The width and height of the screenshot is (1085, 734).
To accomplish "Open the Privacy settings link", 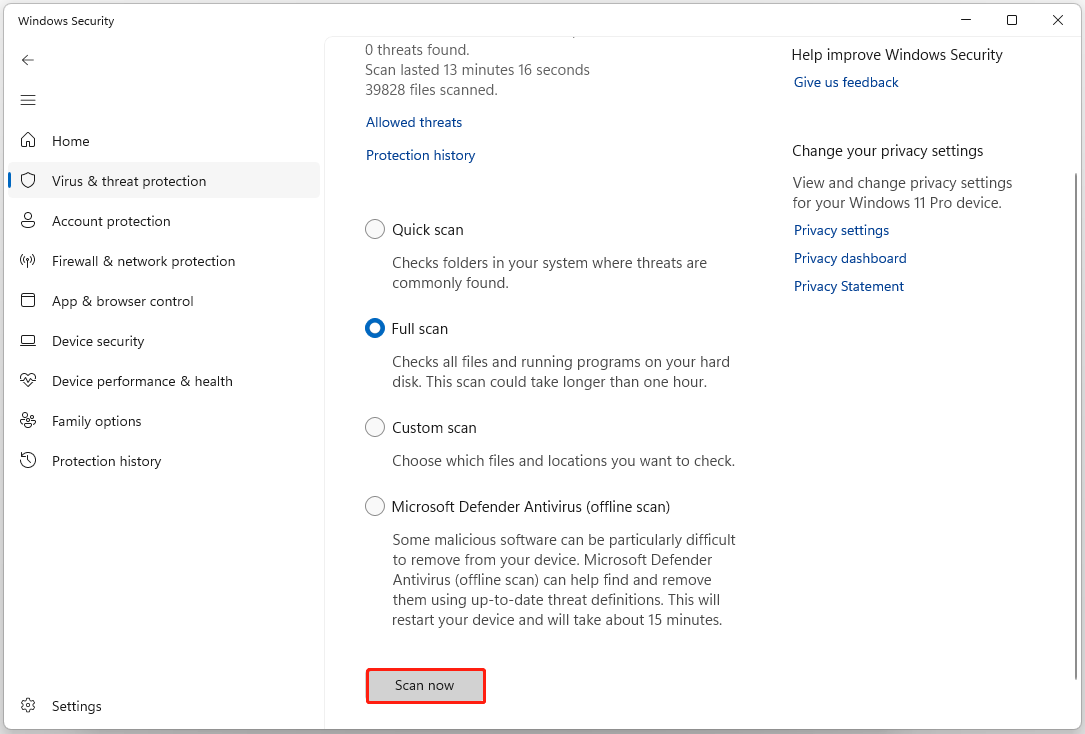I will [841, 230].
